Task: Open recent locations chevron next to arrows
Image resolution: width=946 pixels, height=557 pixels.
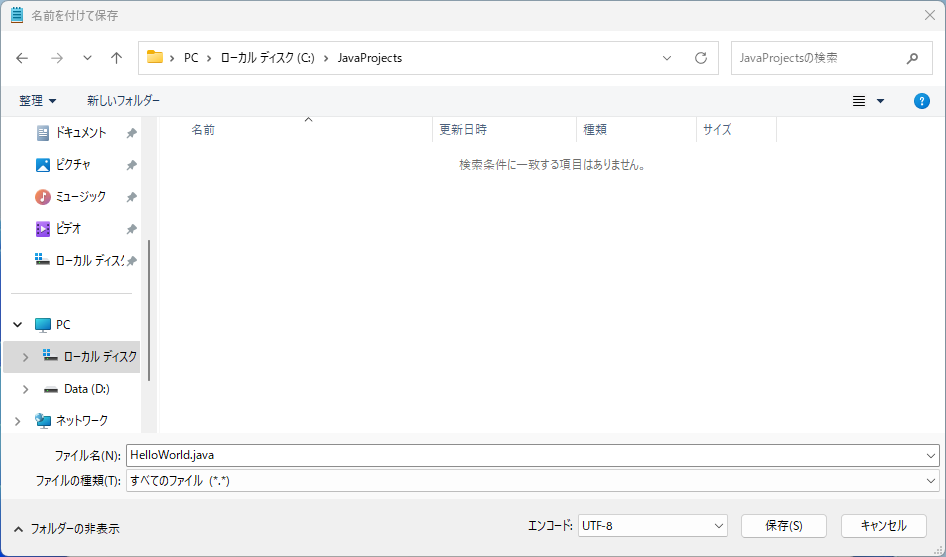Action: tap(87, 58)
